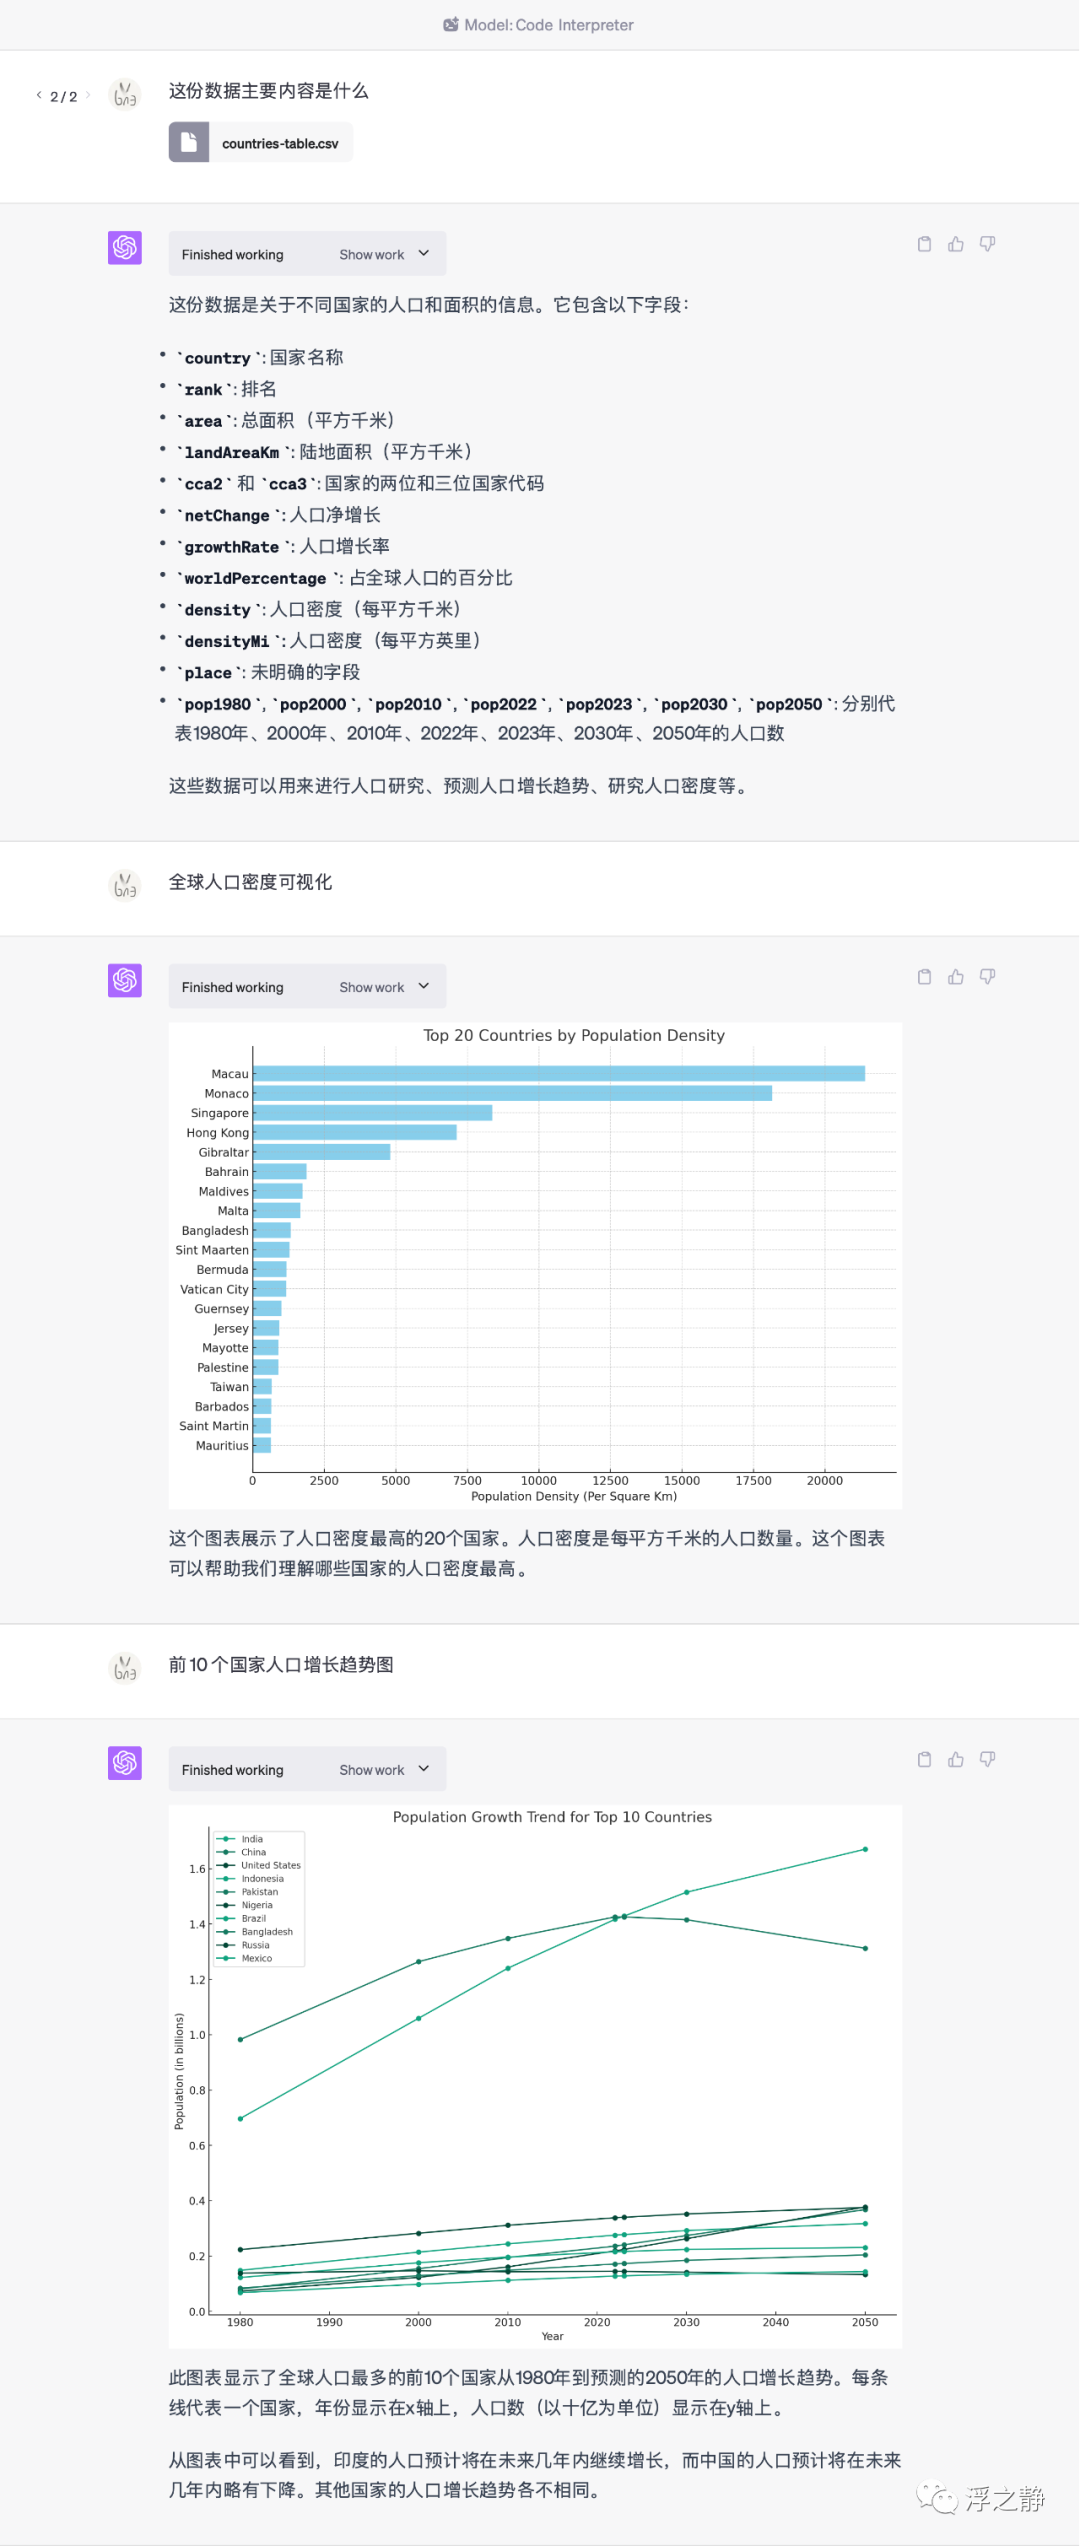Click ChatGPT avatar beside the density chart
The image size is (1080, 2546).
click(125, 981)
